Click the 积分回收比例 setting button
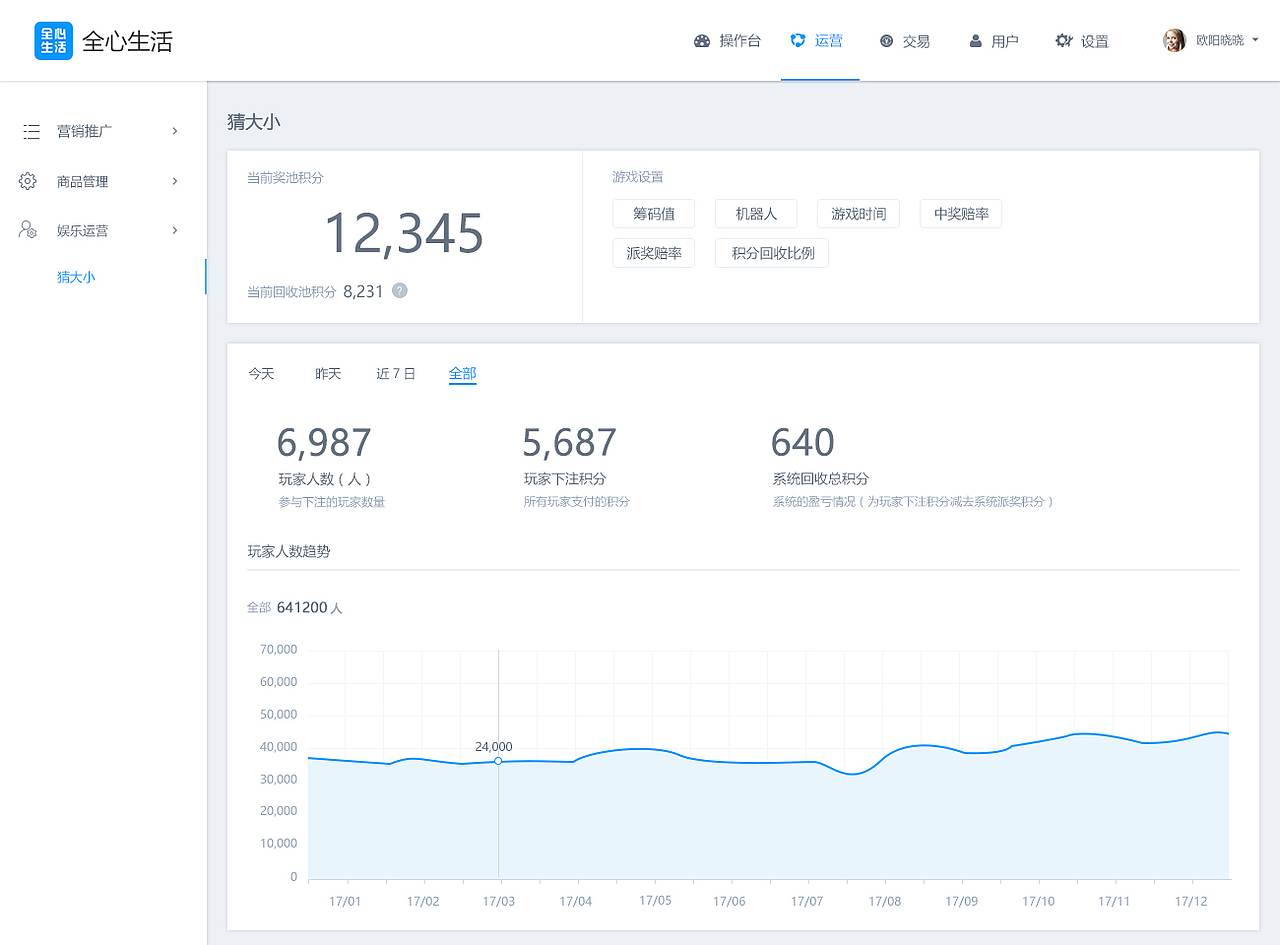 [x=772, y=253]
